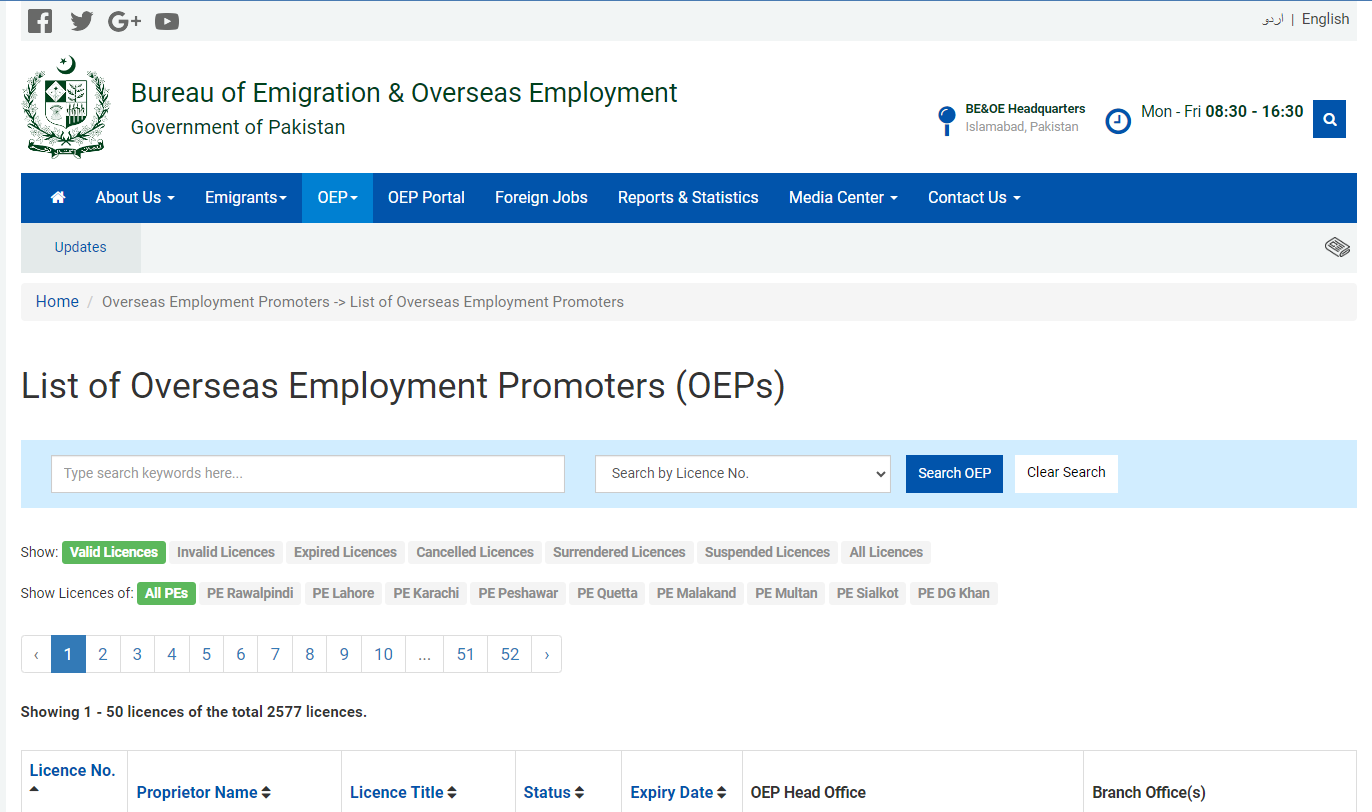Go to pagination page 5
This screenshot has width=1372, height=812.
206,655
